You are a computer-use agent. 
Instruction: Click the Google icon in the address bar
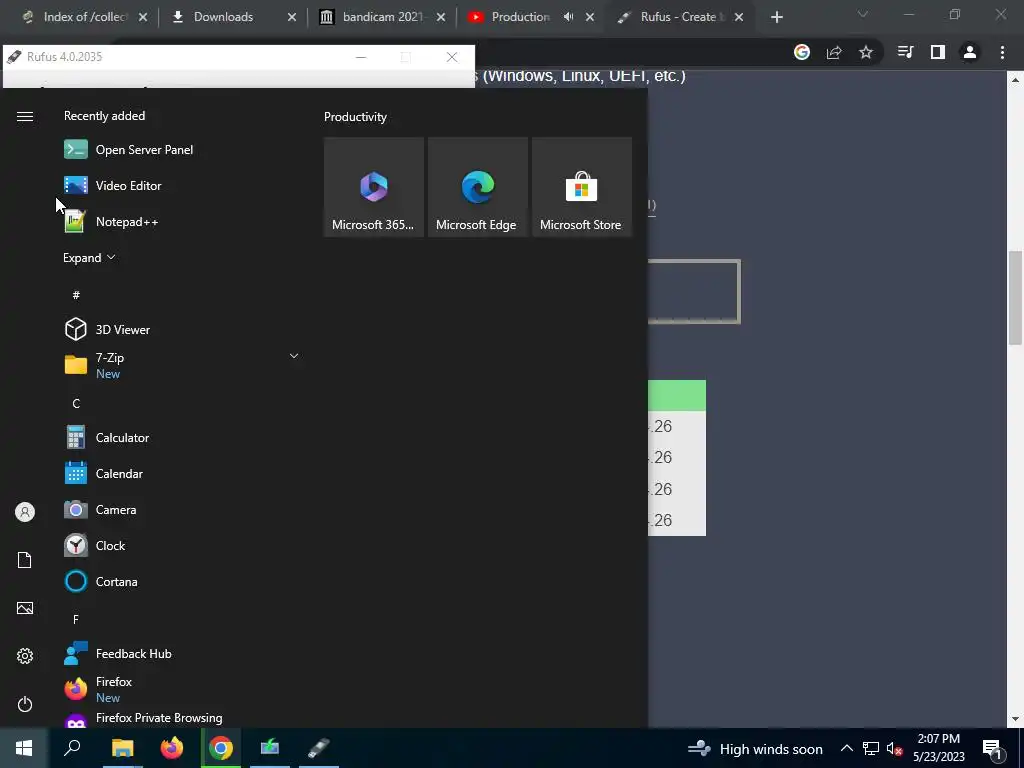pos(802,52)
